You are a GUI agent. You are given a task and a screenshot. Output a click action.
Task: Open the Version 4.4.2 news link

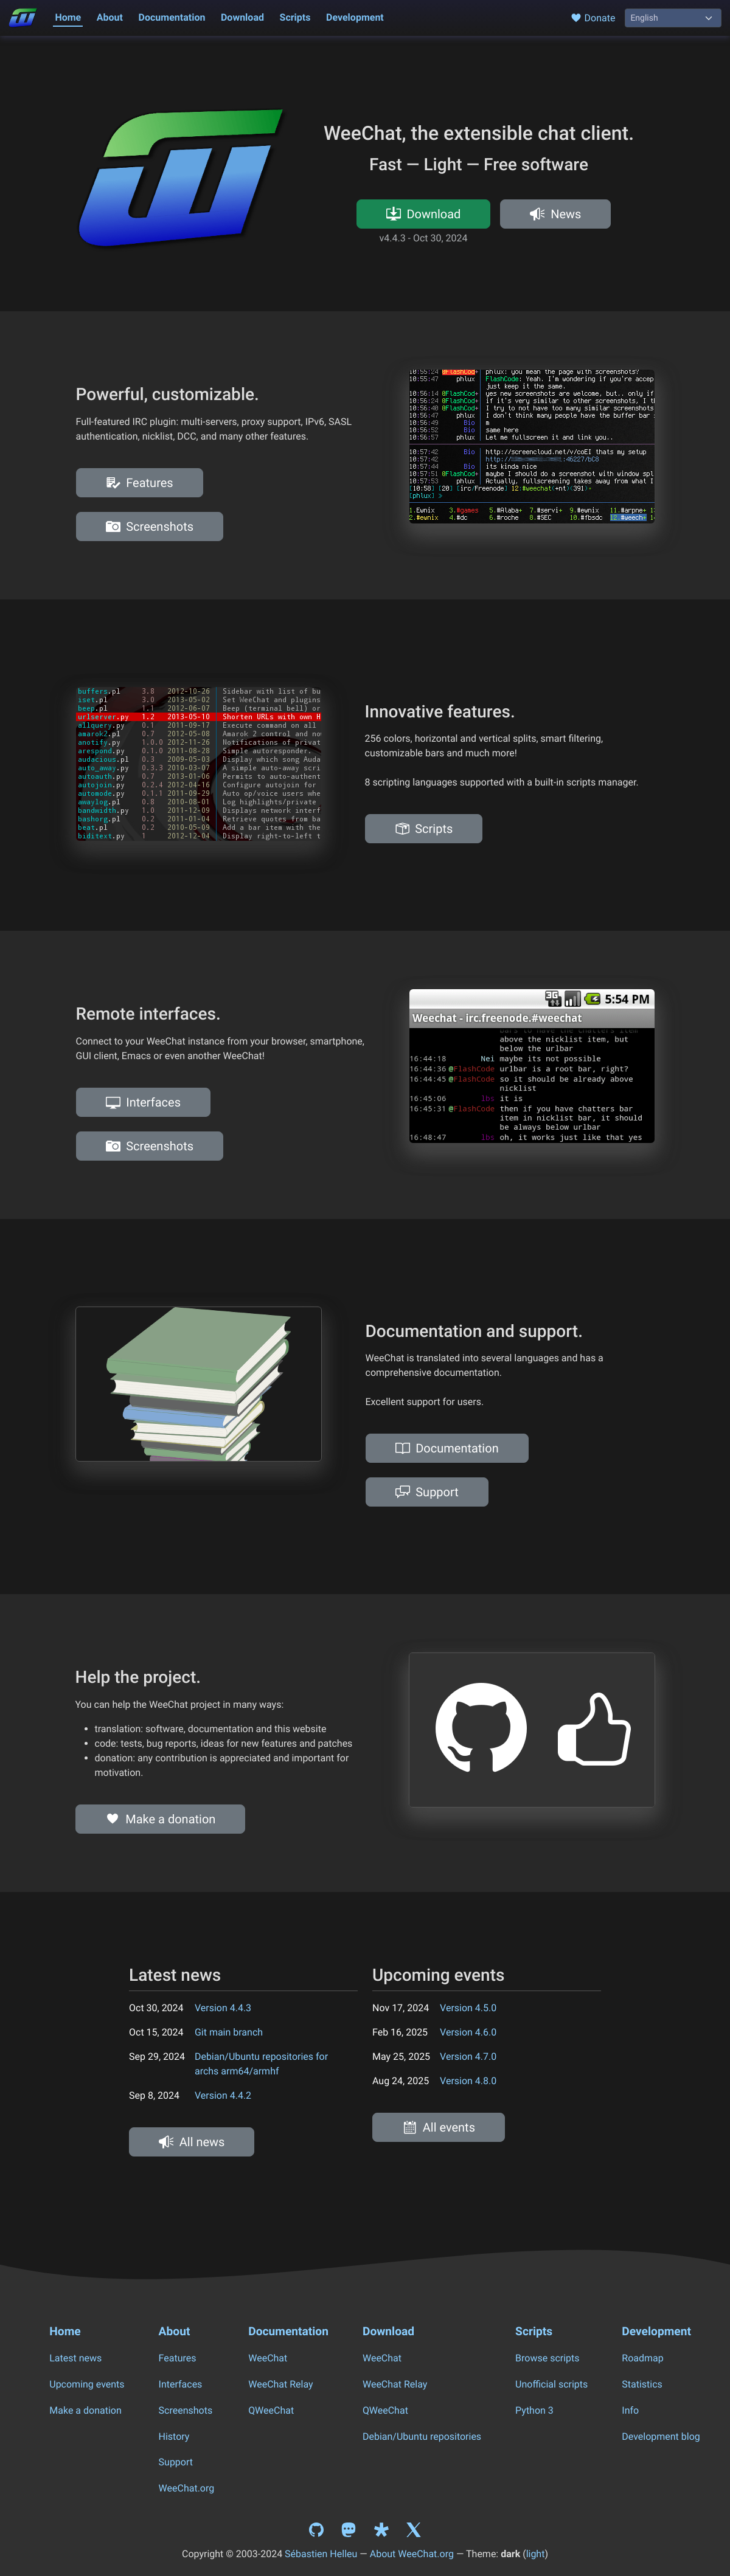point(223,2095)
